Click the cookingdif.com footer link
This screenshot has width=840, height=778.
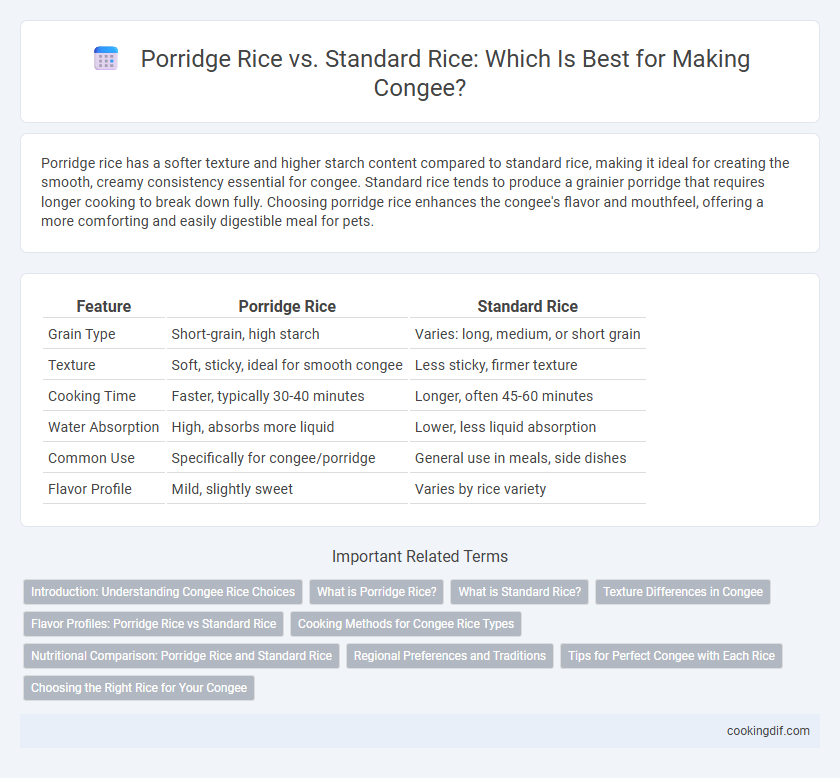768,731
